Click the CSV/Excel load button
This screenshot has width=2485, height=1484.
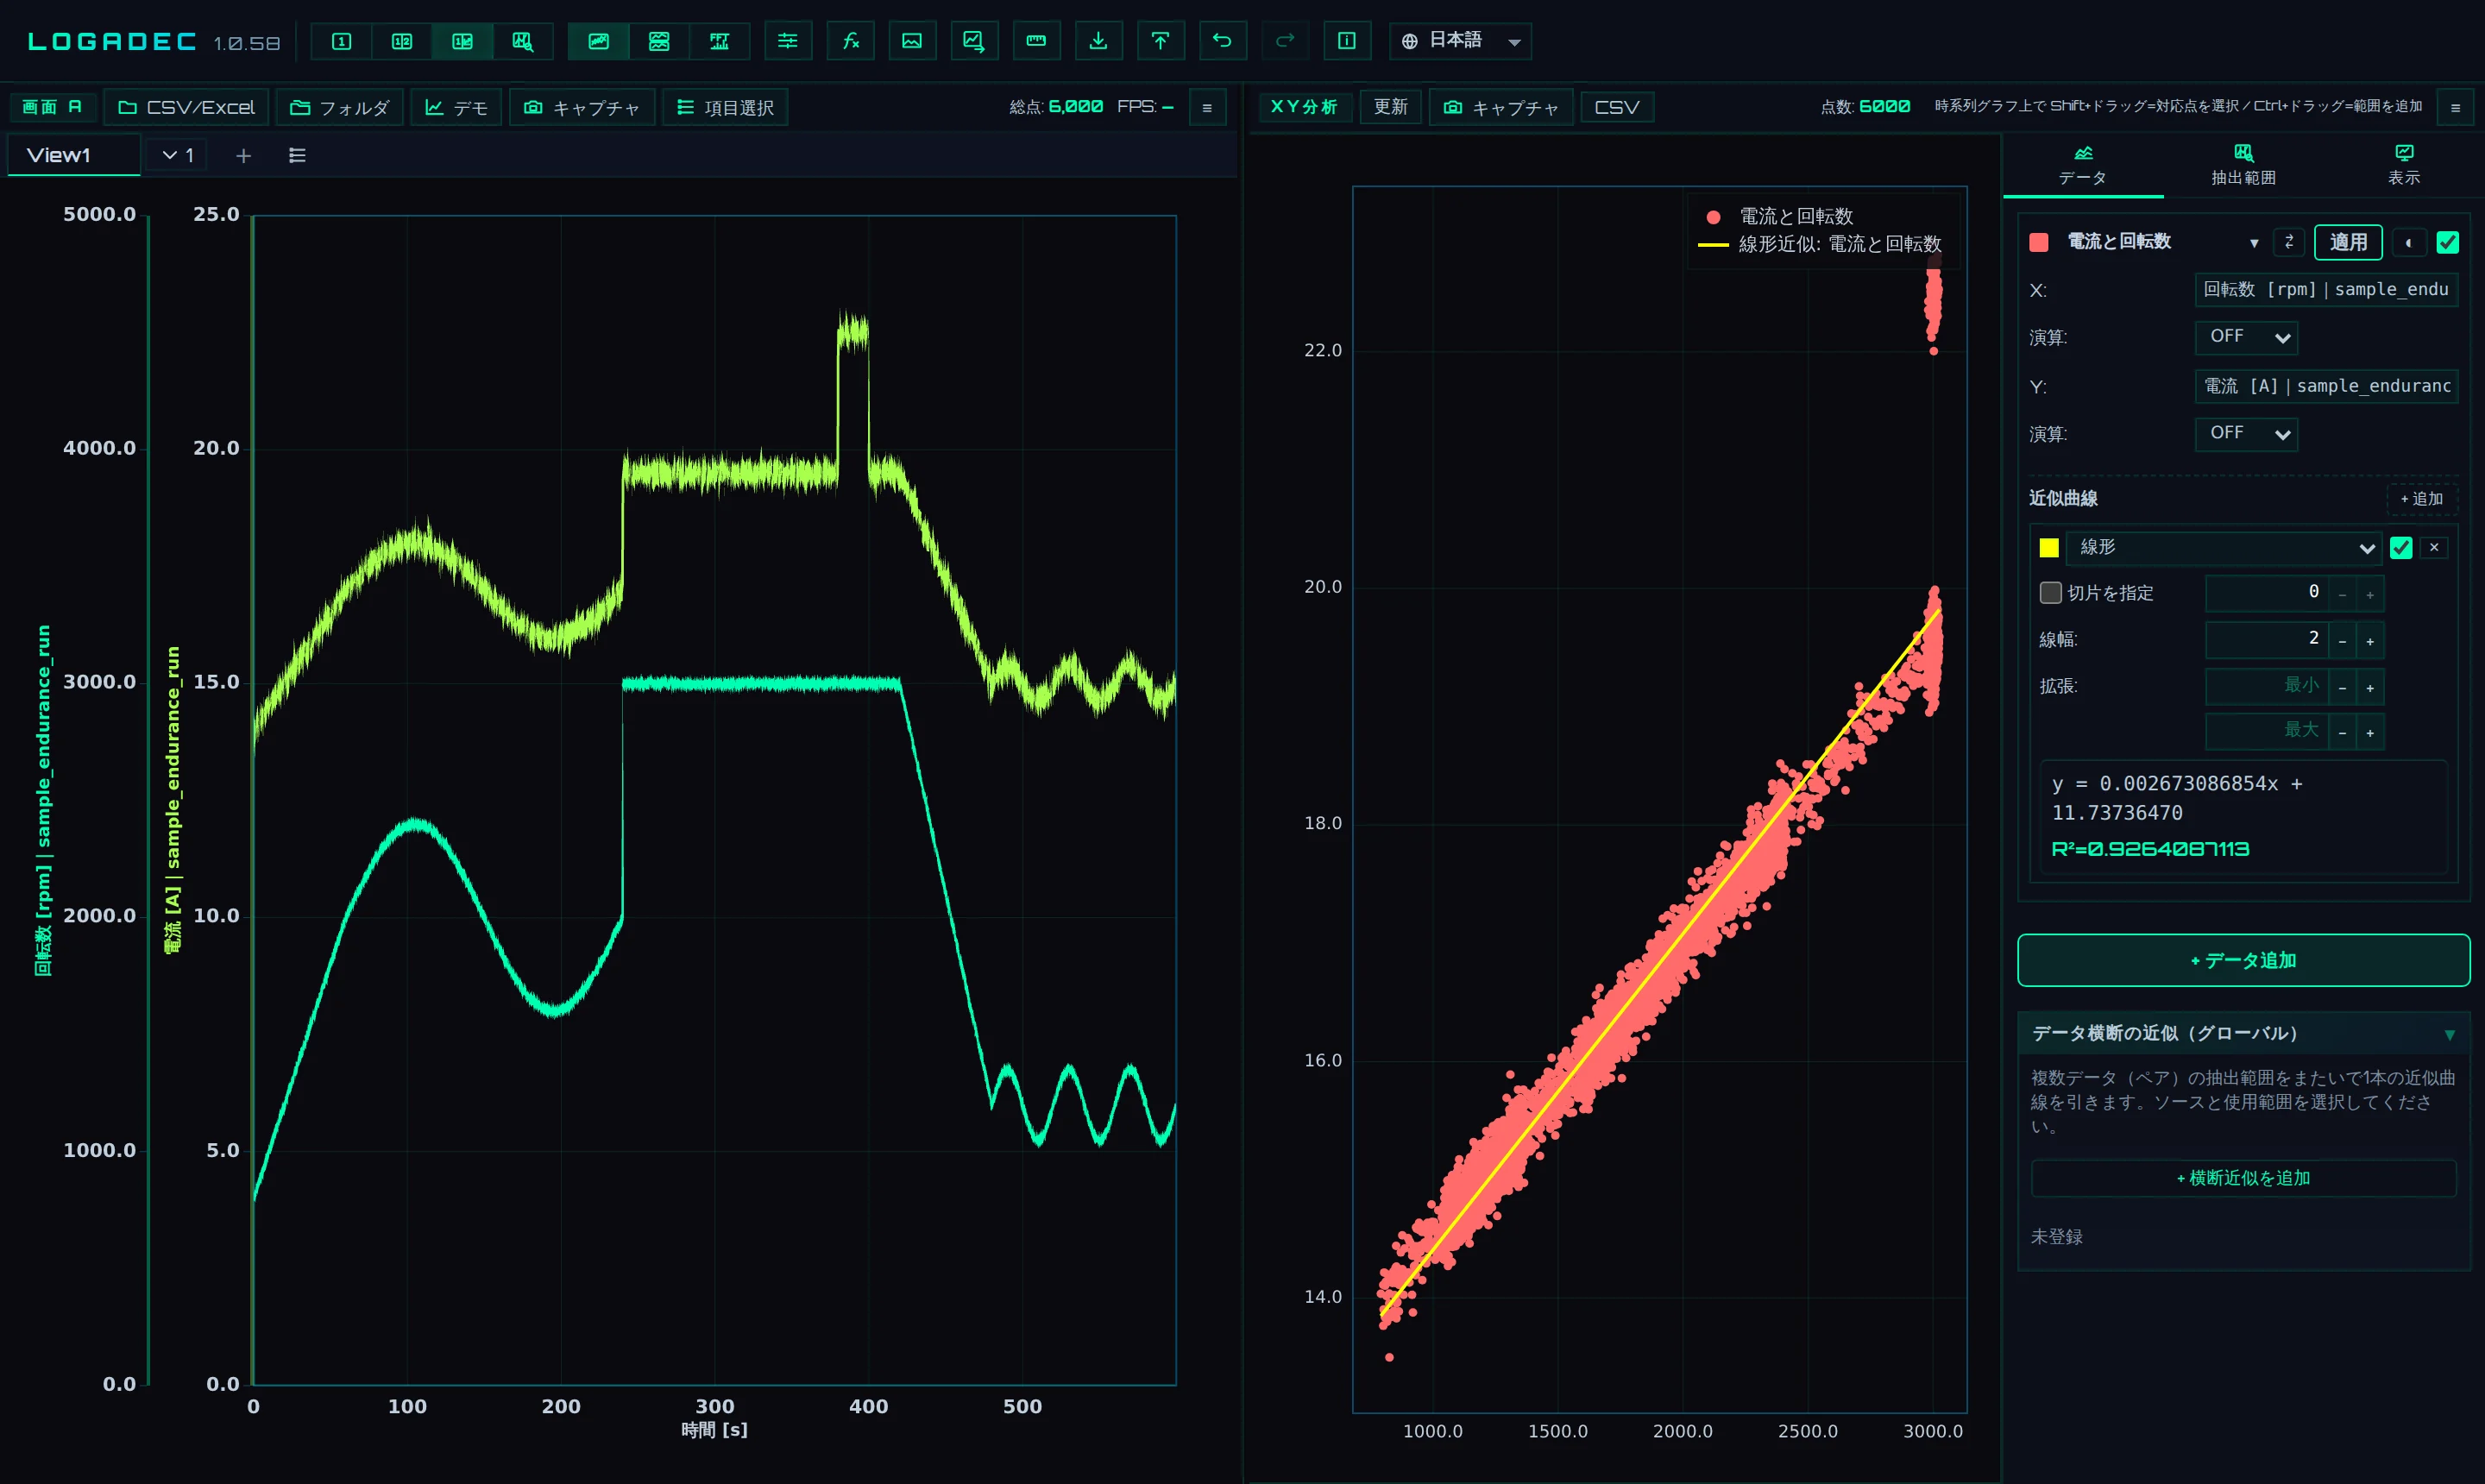(x=187, y=107)
